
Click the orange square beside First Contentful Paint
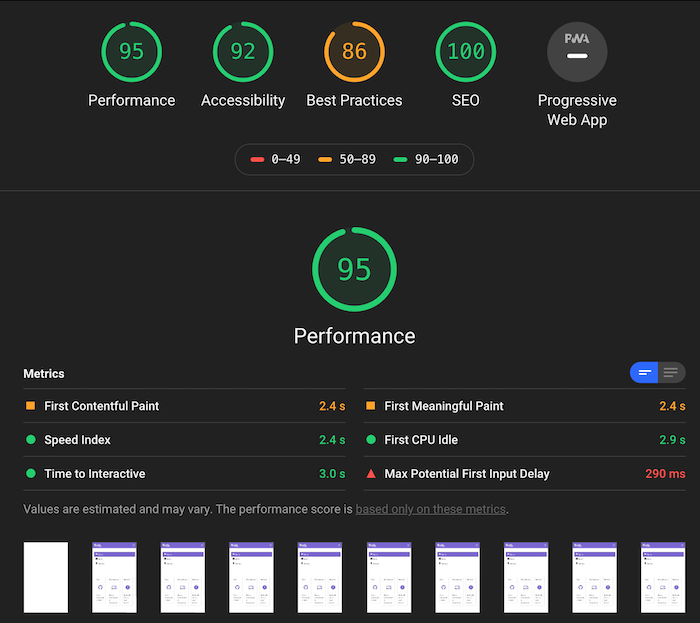[30, 406]
